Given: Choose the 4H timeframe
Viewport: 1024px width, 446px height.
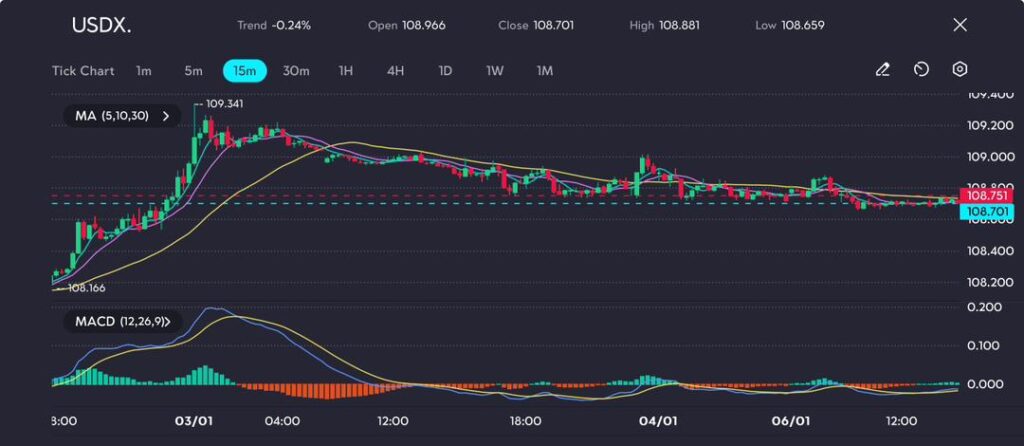Looking at the screenshot, I should 395,71.
